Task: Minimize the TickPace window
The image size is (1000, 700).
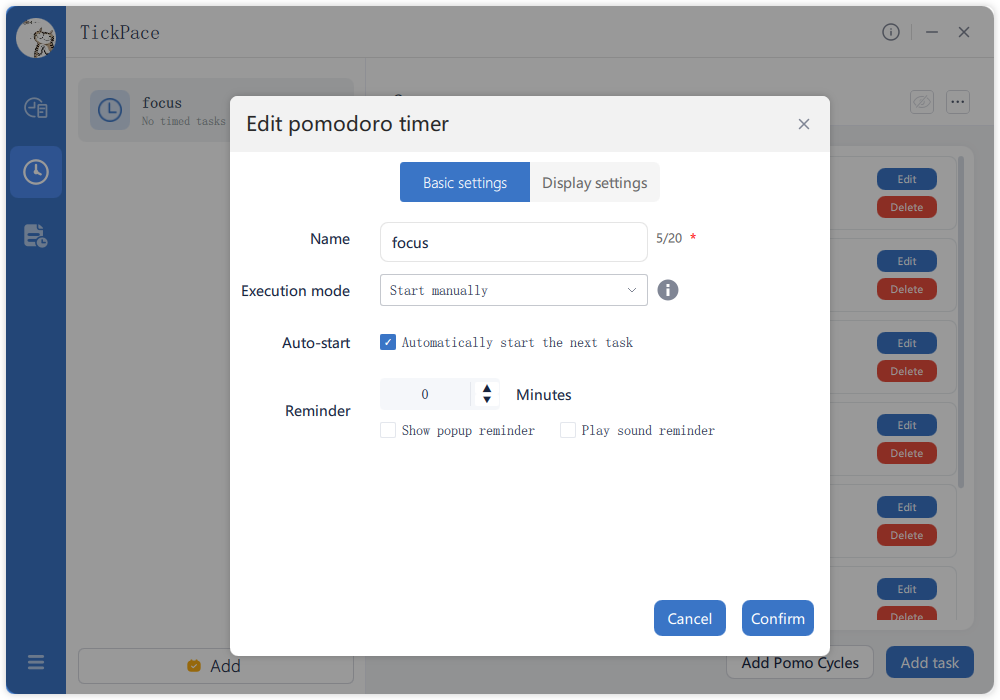Action: pos(932,32)
